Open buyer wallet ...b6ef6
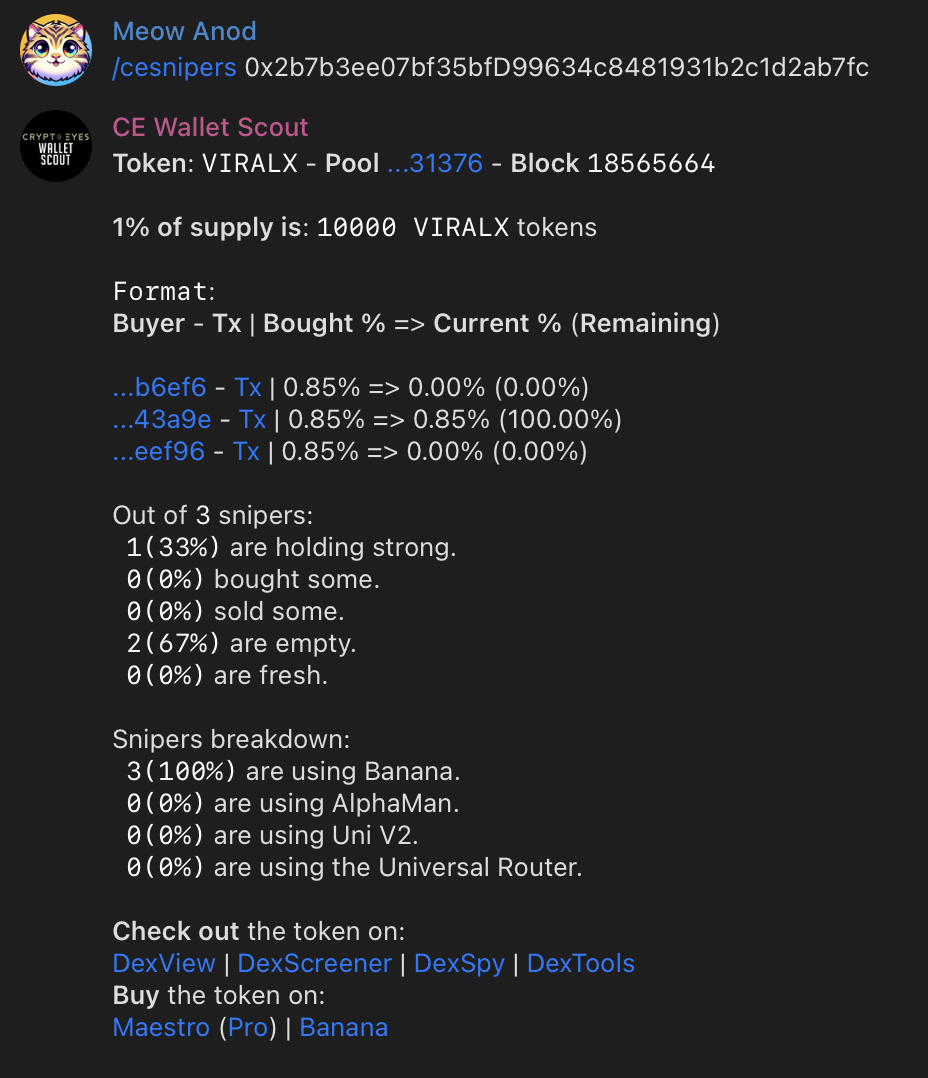 point(159,387)
